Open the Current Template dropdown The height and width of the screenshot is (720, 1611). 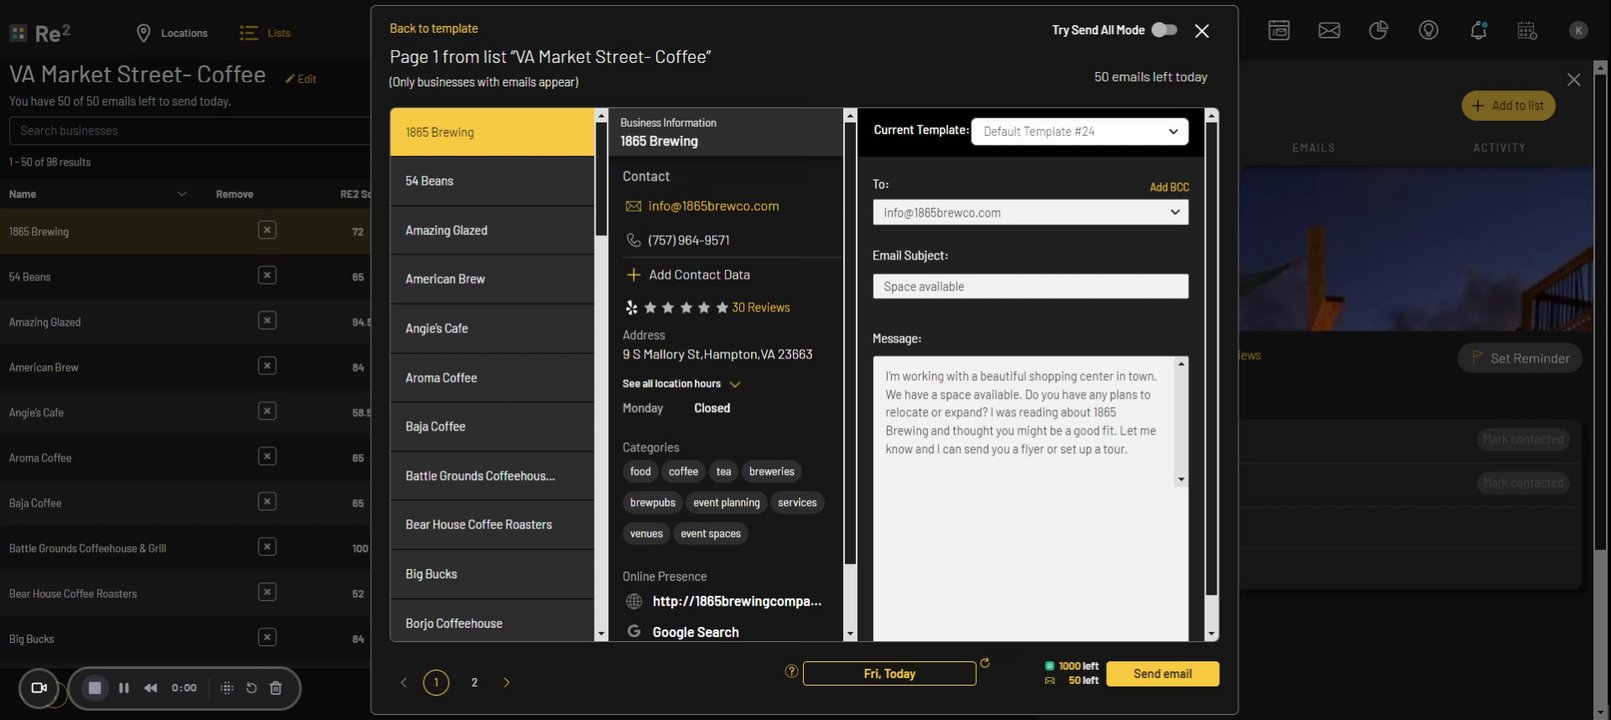[x=1080, y=131]
